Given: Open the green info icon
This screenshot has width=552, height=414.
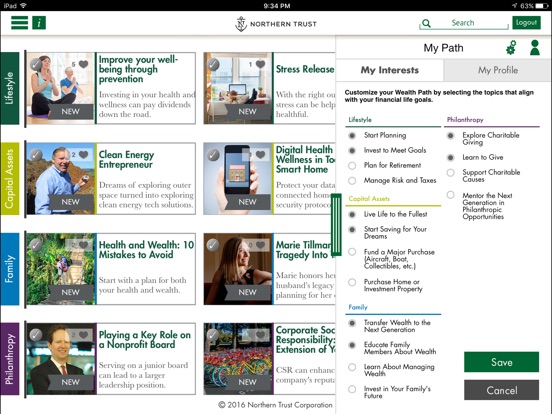Looking at the screenshot, I should 39,23.
